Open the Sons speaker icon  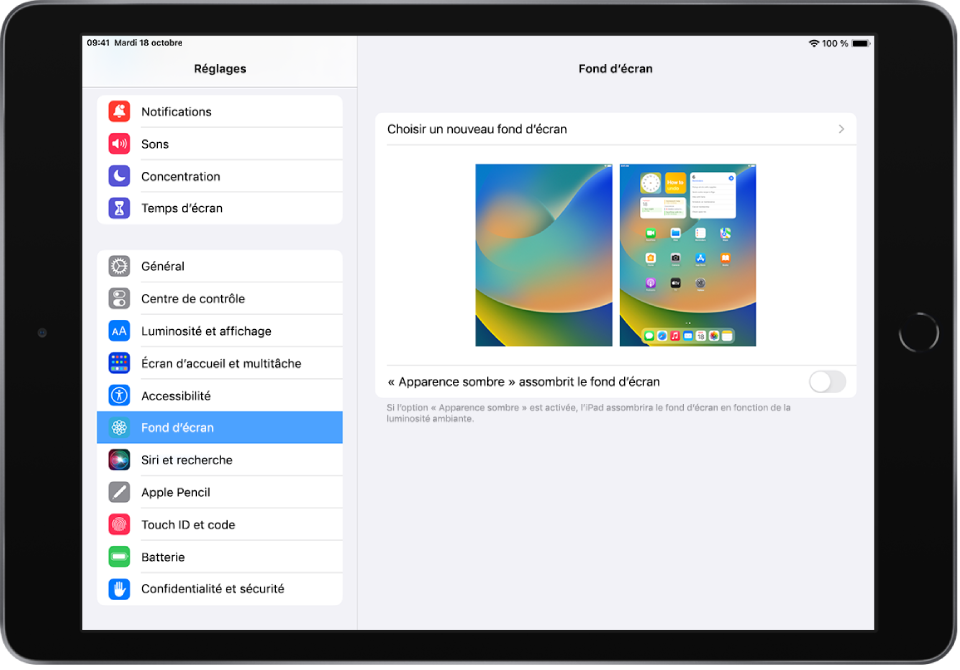coord(120,144)
